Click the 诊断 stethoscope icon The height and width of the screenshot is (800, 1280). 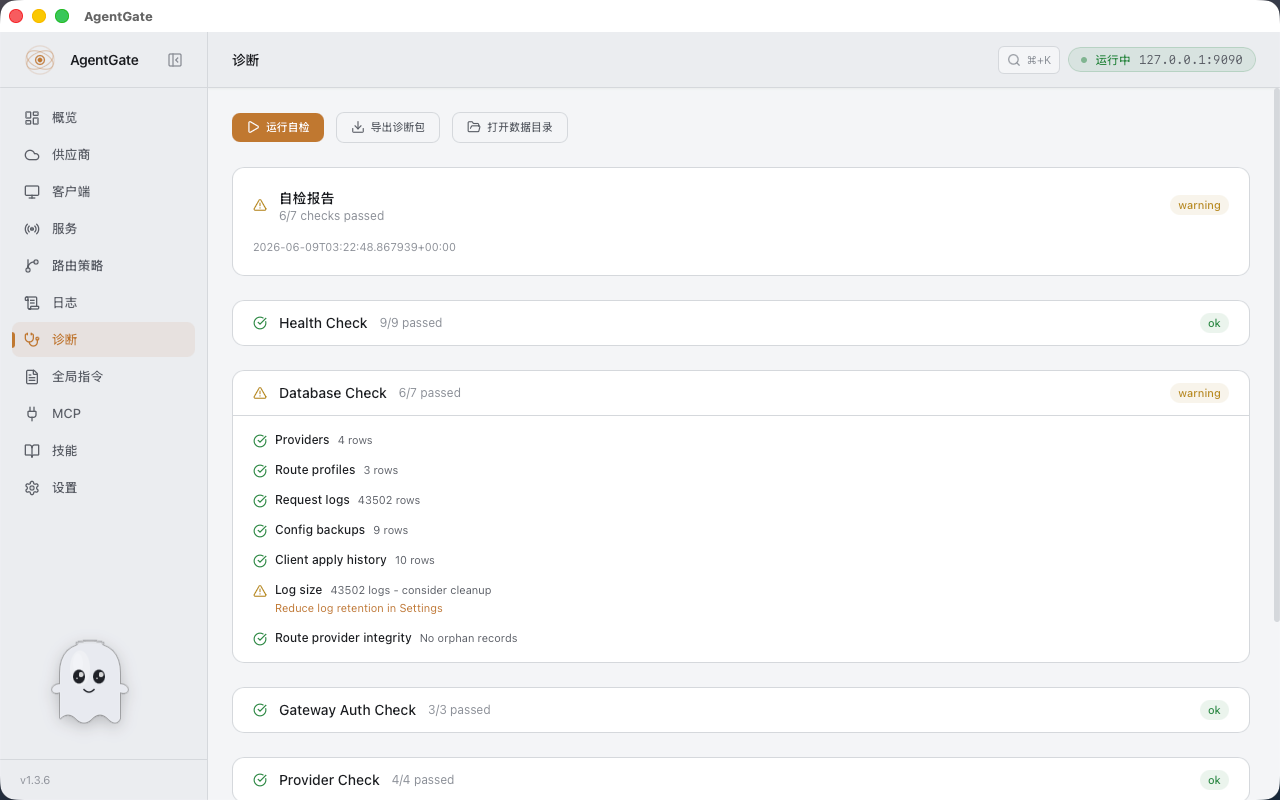pos(32,340)
